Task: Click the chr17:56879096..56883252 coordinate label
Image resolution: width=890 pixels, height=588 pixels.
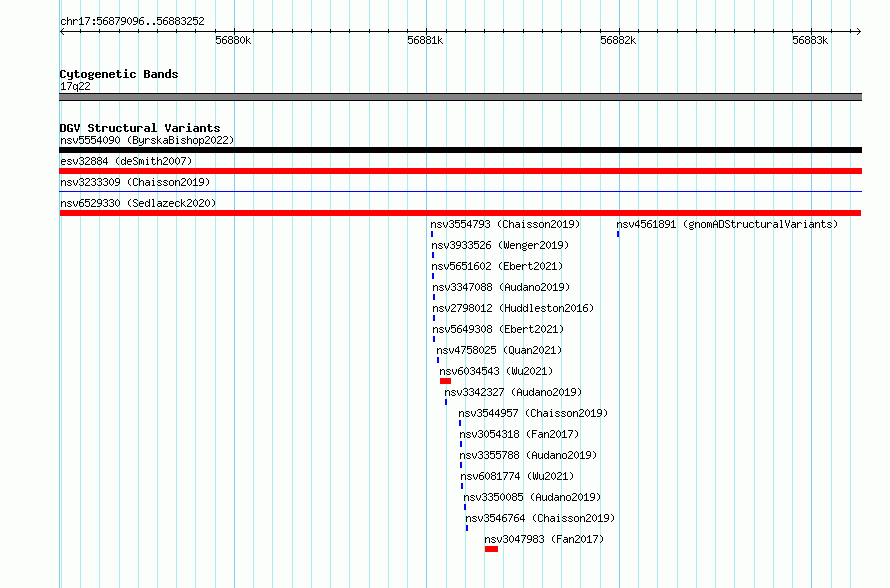Action: point(132,22)
